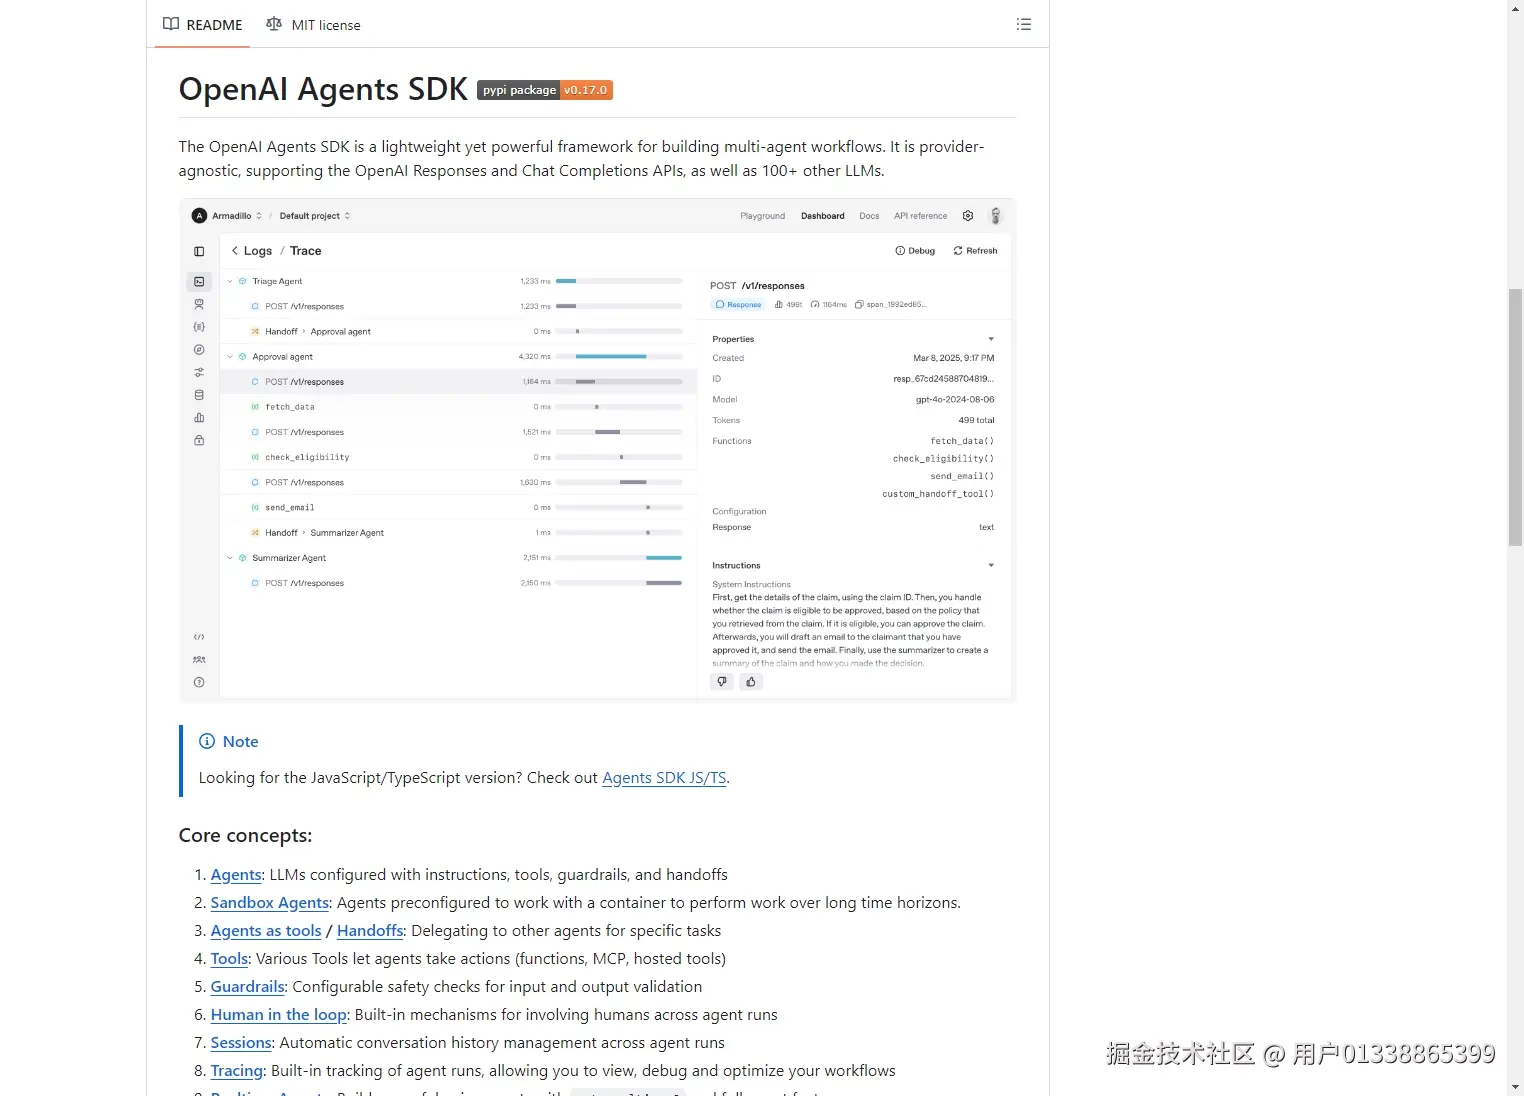Click the help question-mark sidebar icon
Screen dimensions: 1524x1096
click(199, 682)
